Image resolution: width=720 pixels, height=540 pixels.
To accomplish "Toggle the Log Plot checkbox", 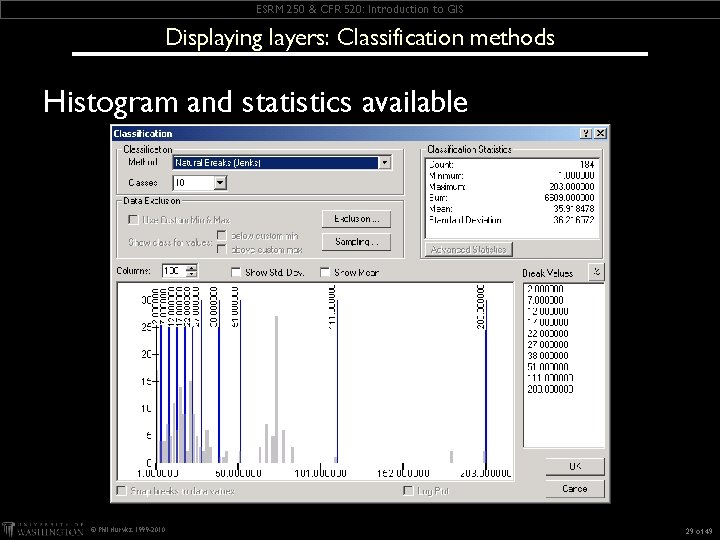I will coord(408,491).
